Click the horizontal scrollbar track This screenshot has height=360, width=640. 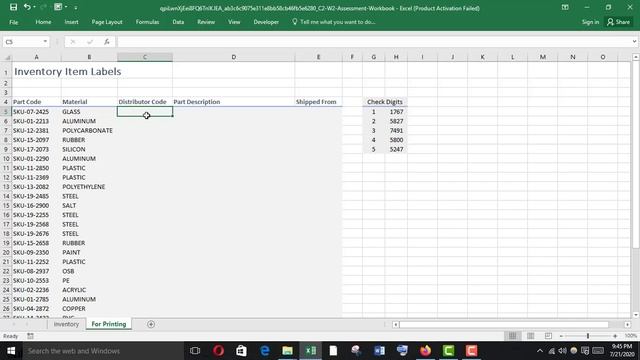click(511, 324)
